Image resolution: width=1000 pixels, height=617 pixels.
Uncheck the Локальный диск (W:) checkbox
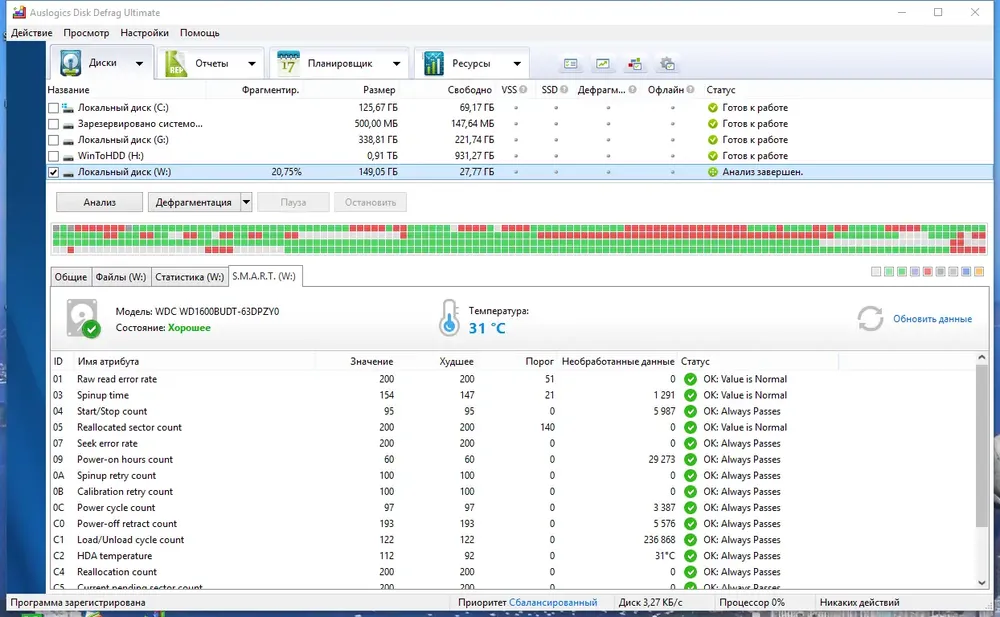tap(54, 172)
